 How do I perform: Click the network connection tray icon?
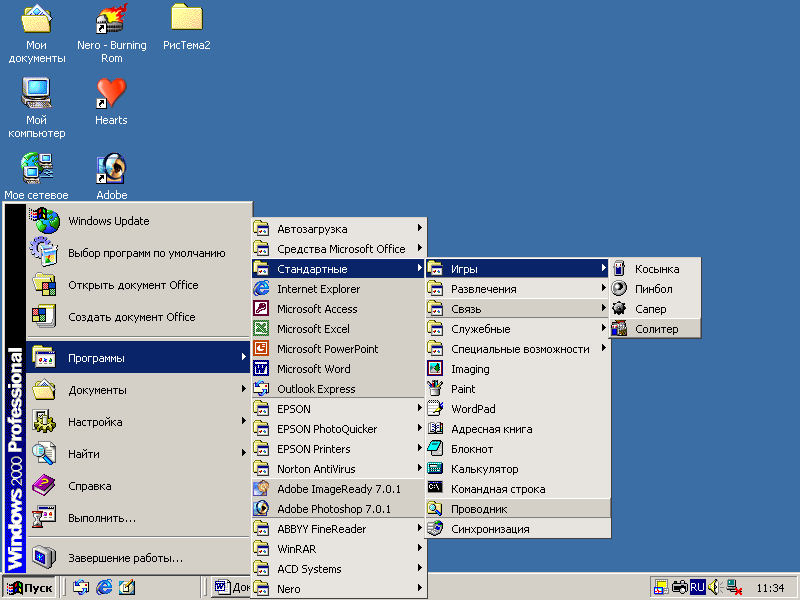tap(734, 587)
